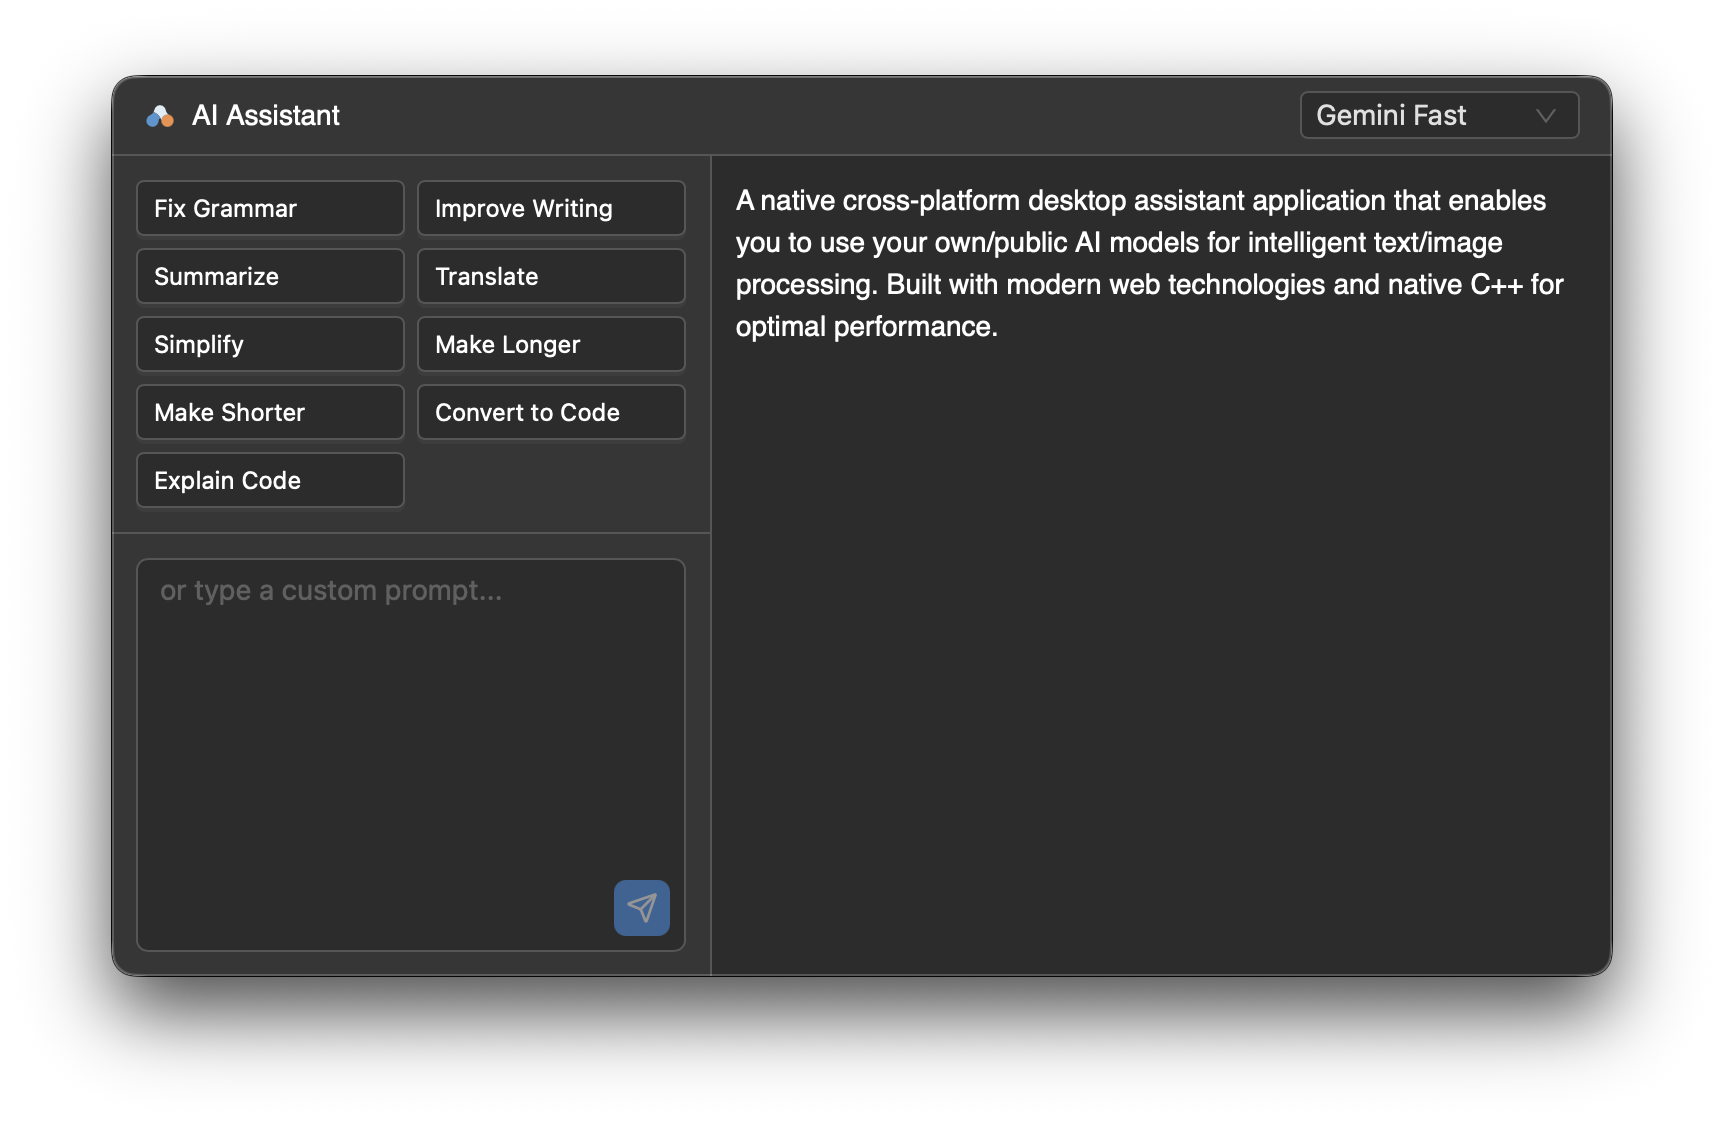Select the Fix Grammar action

pos(269,208)
